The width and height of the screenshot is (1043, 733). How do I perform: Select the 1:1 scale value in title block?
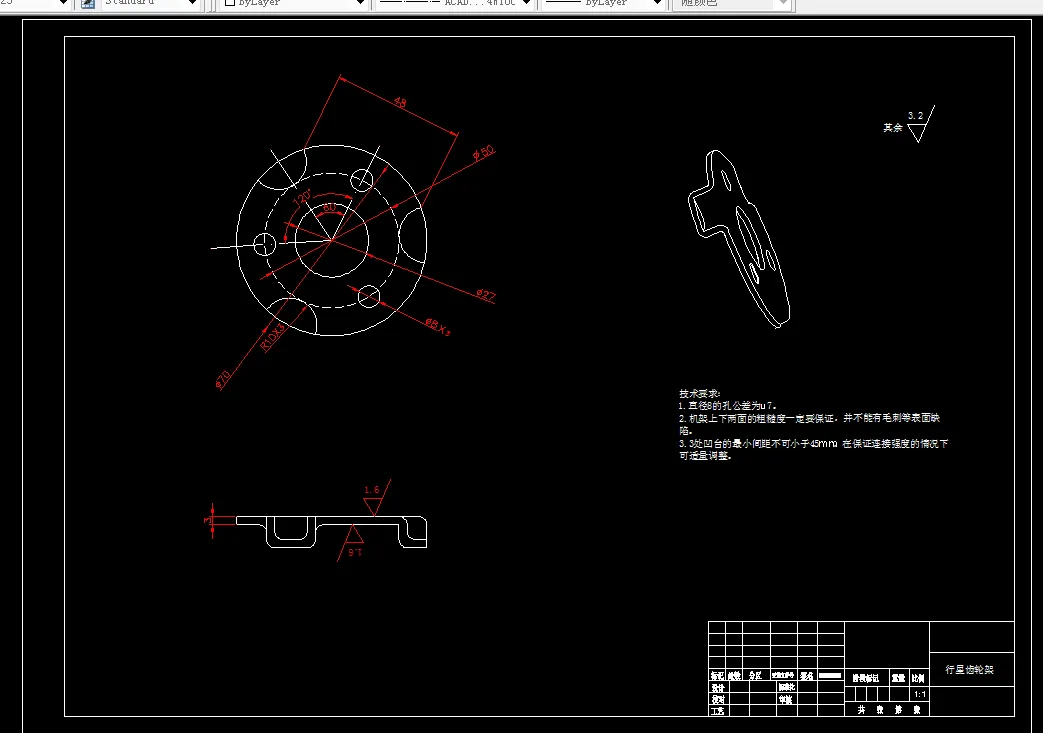(x=920, y=694)
